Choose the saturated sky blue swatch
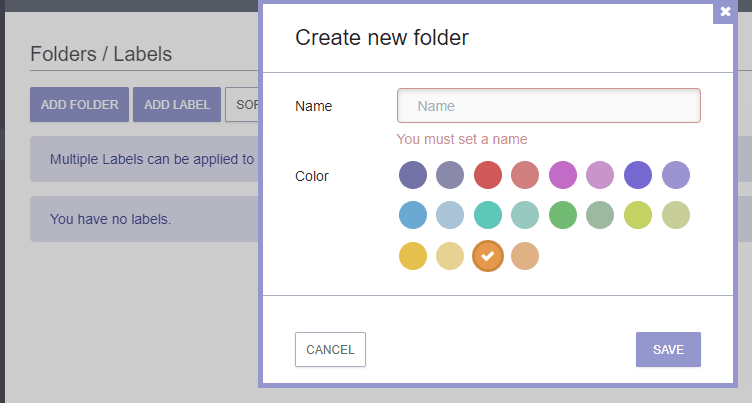The height and width of the screenshot is (403, 752). tap(412, 216)
